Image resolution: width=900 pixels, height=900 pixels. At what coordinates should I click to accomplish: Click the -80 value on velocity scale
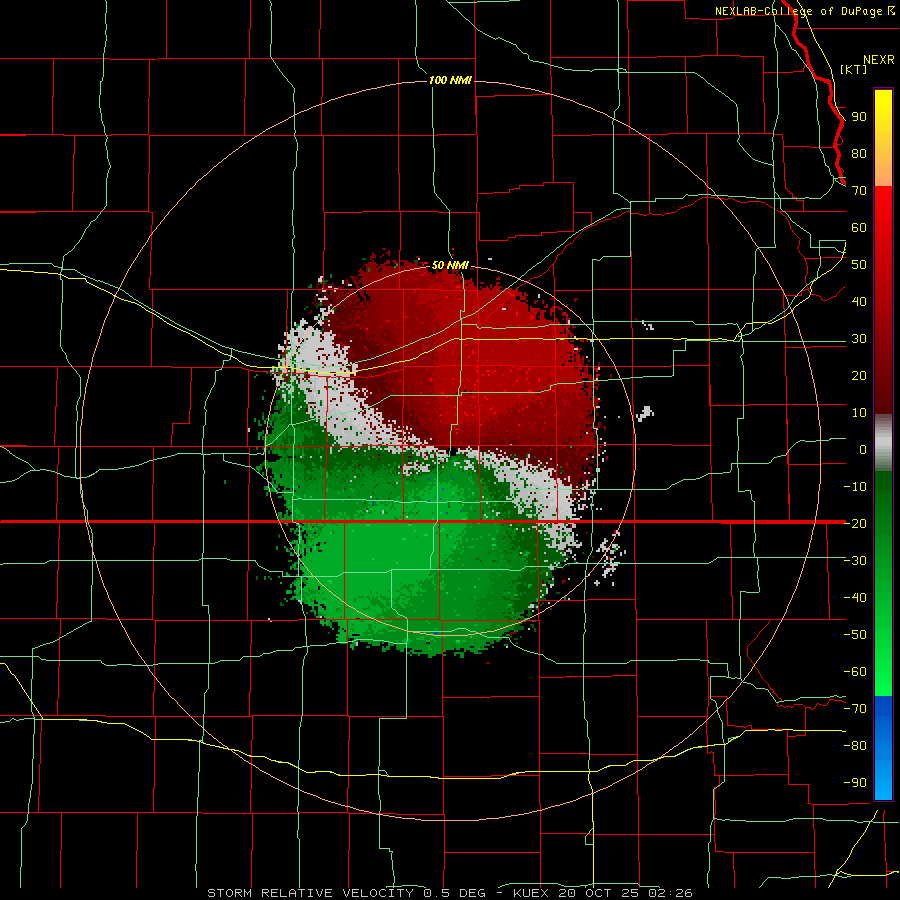point(855,746)
